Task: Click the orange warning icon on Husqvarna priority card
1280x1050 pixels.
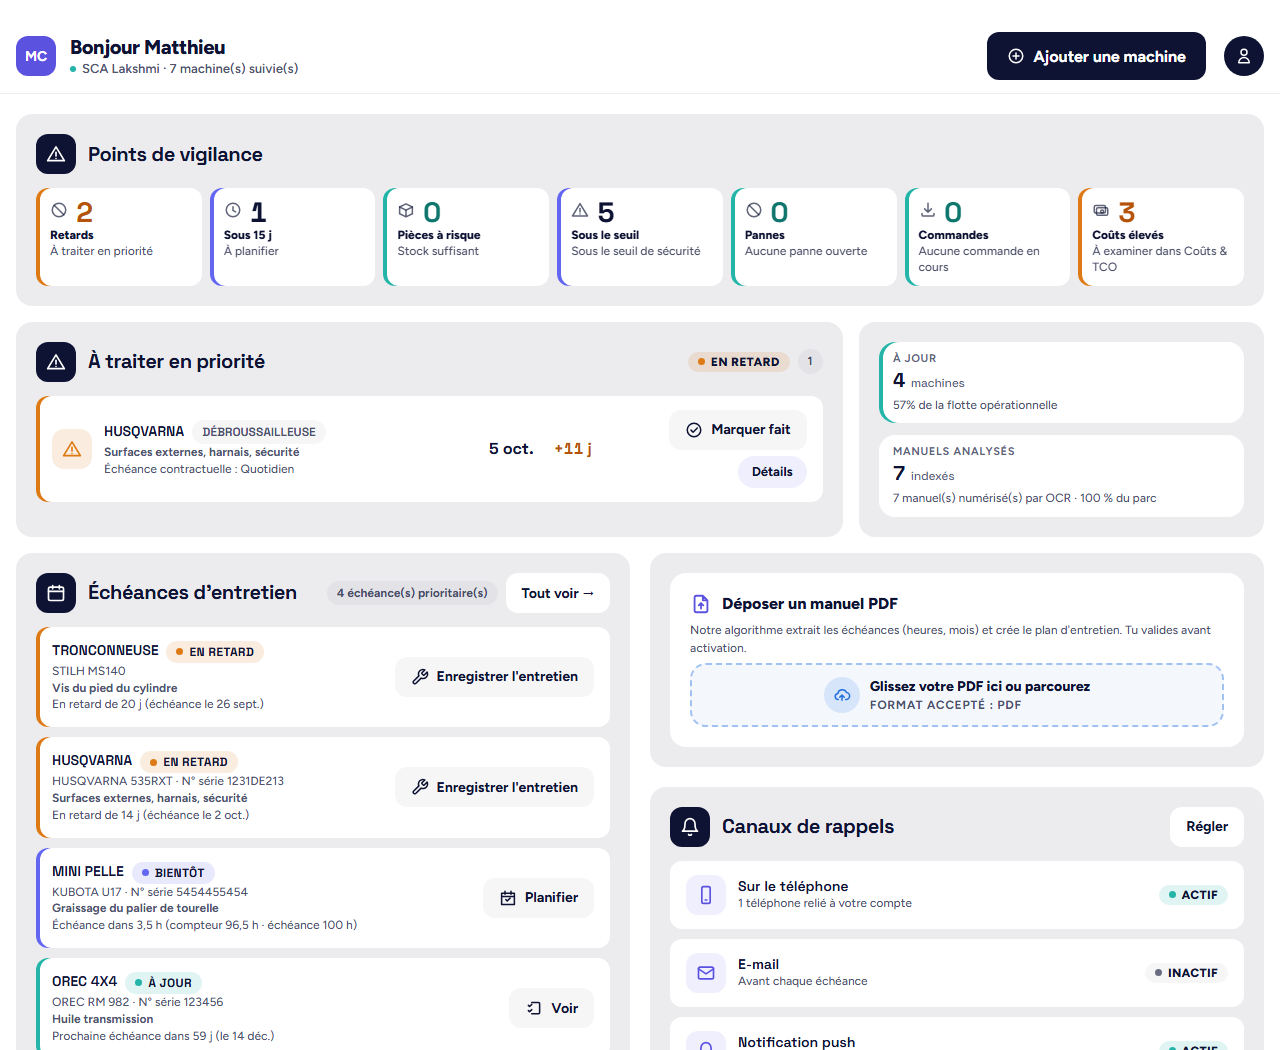Action: tap(72, 450)
